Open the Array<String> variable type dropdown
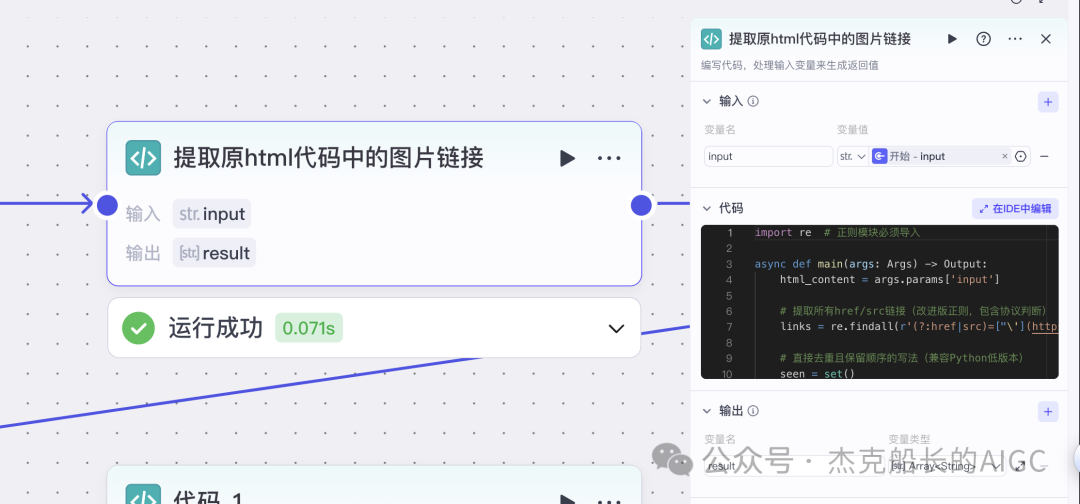This screenshot has height=504, width=1080. [946, 466]
